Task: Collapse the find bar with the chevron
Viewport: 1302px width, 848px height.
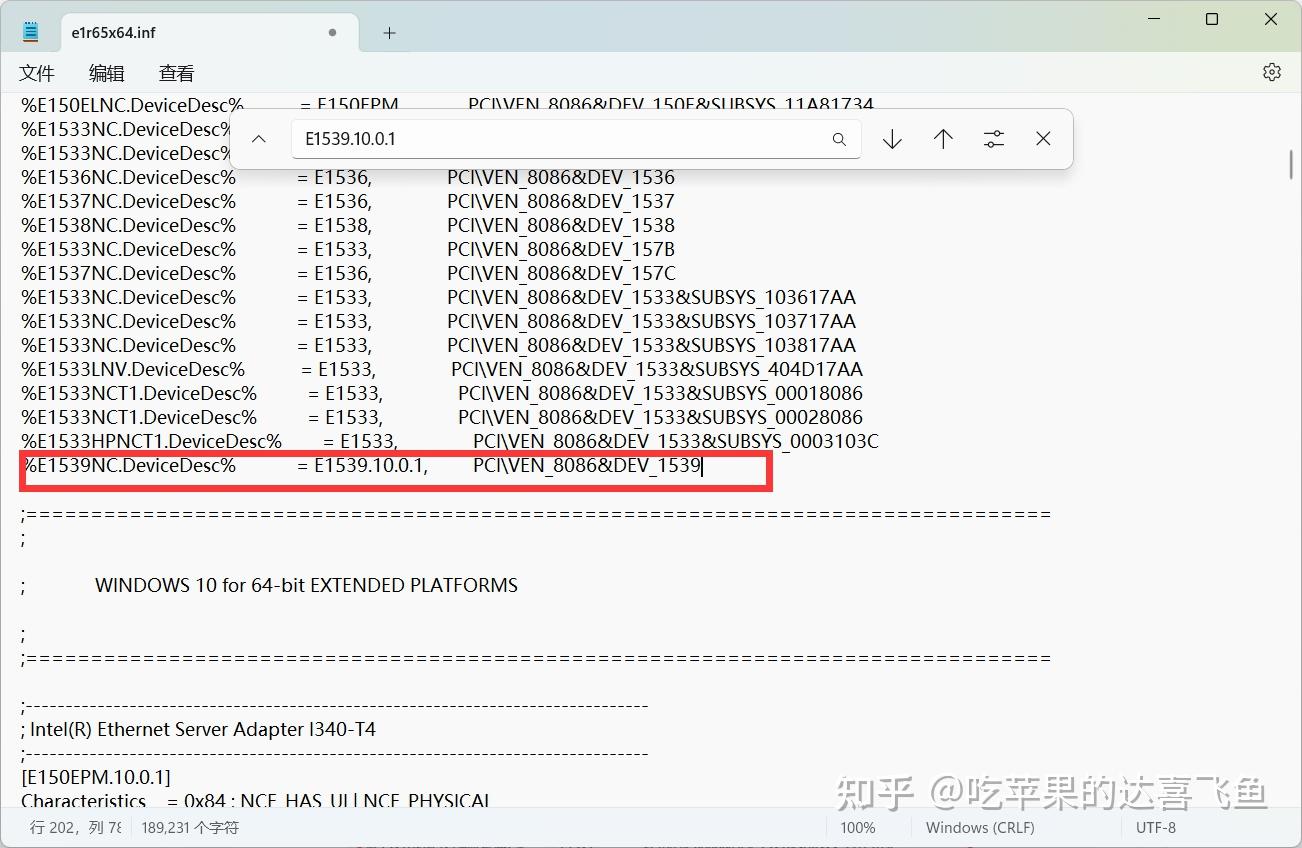Action: pos(258,138)
